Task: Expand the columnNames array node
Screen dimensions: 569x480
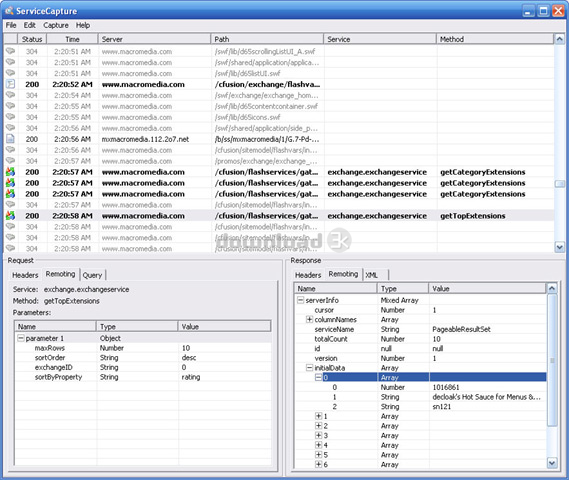Action: point(309,319)
